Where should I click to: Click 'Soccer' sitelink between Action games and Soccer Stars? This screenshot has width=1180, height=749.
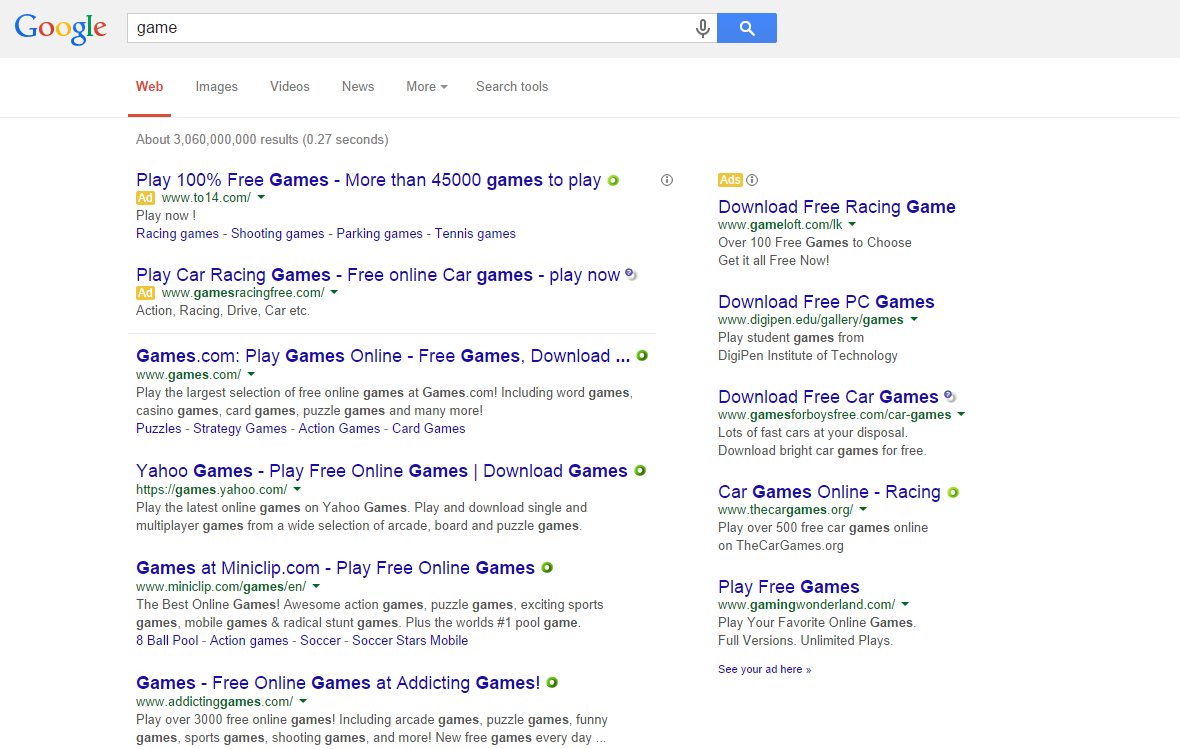[x=321, y=641]
